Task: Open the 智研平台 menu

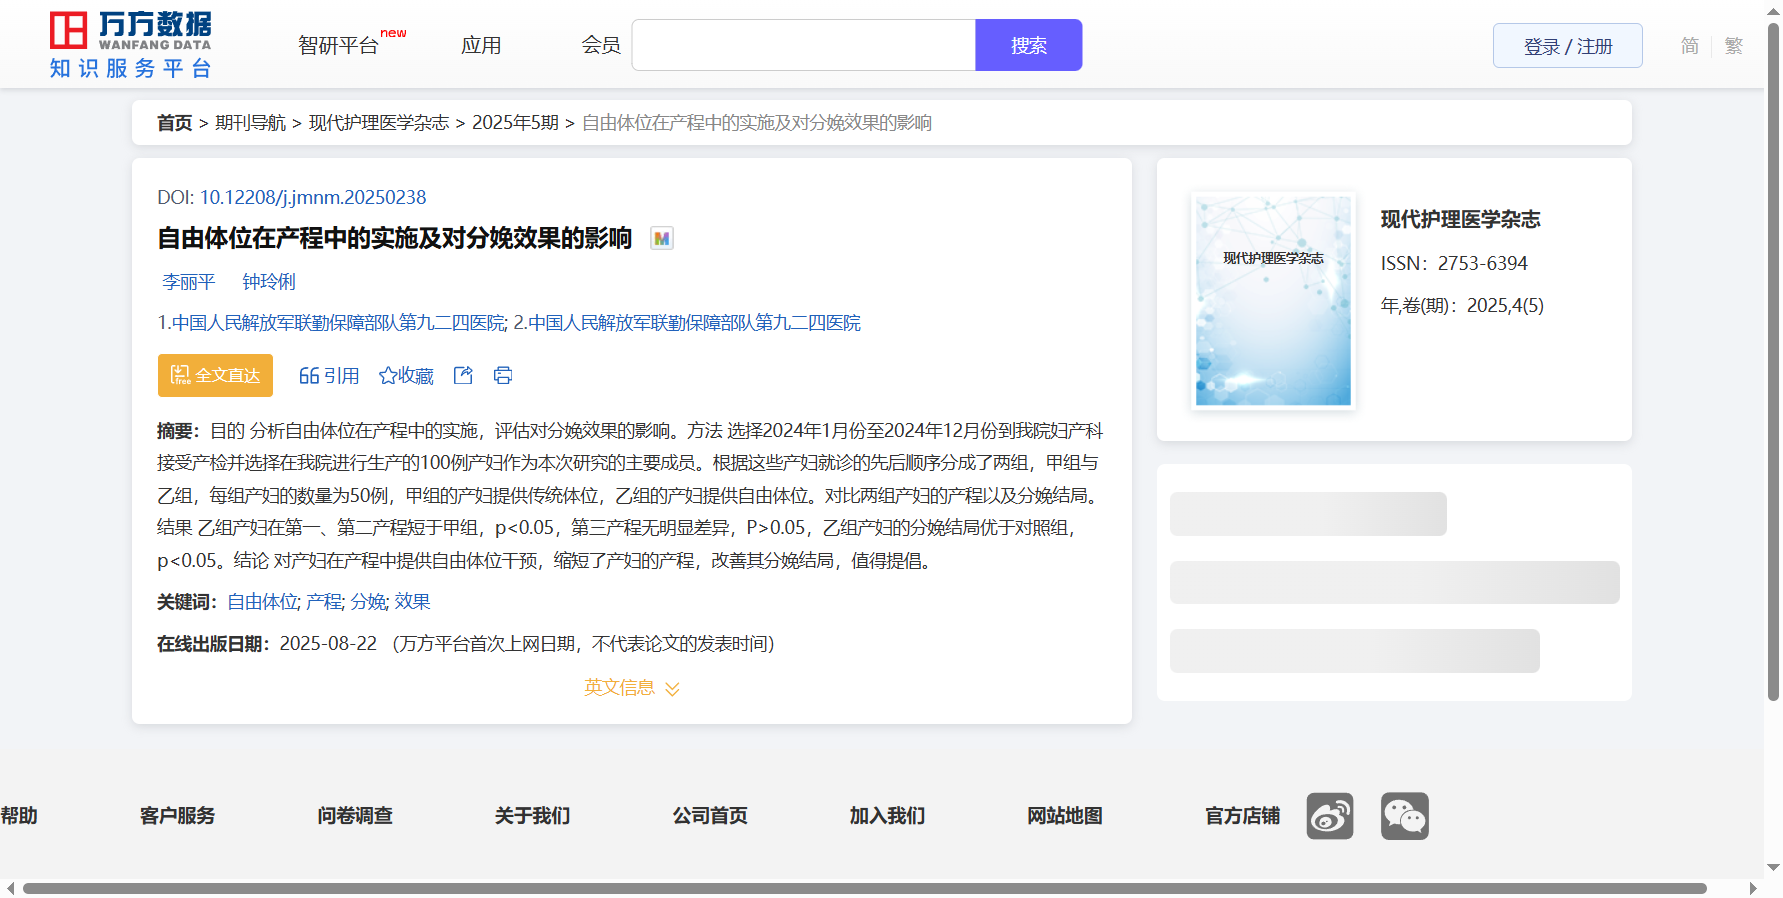Action: point(339,46)
